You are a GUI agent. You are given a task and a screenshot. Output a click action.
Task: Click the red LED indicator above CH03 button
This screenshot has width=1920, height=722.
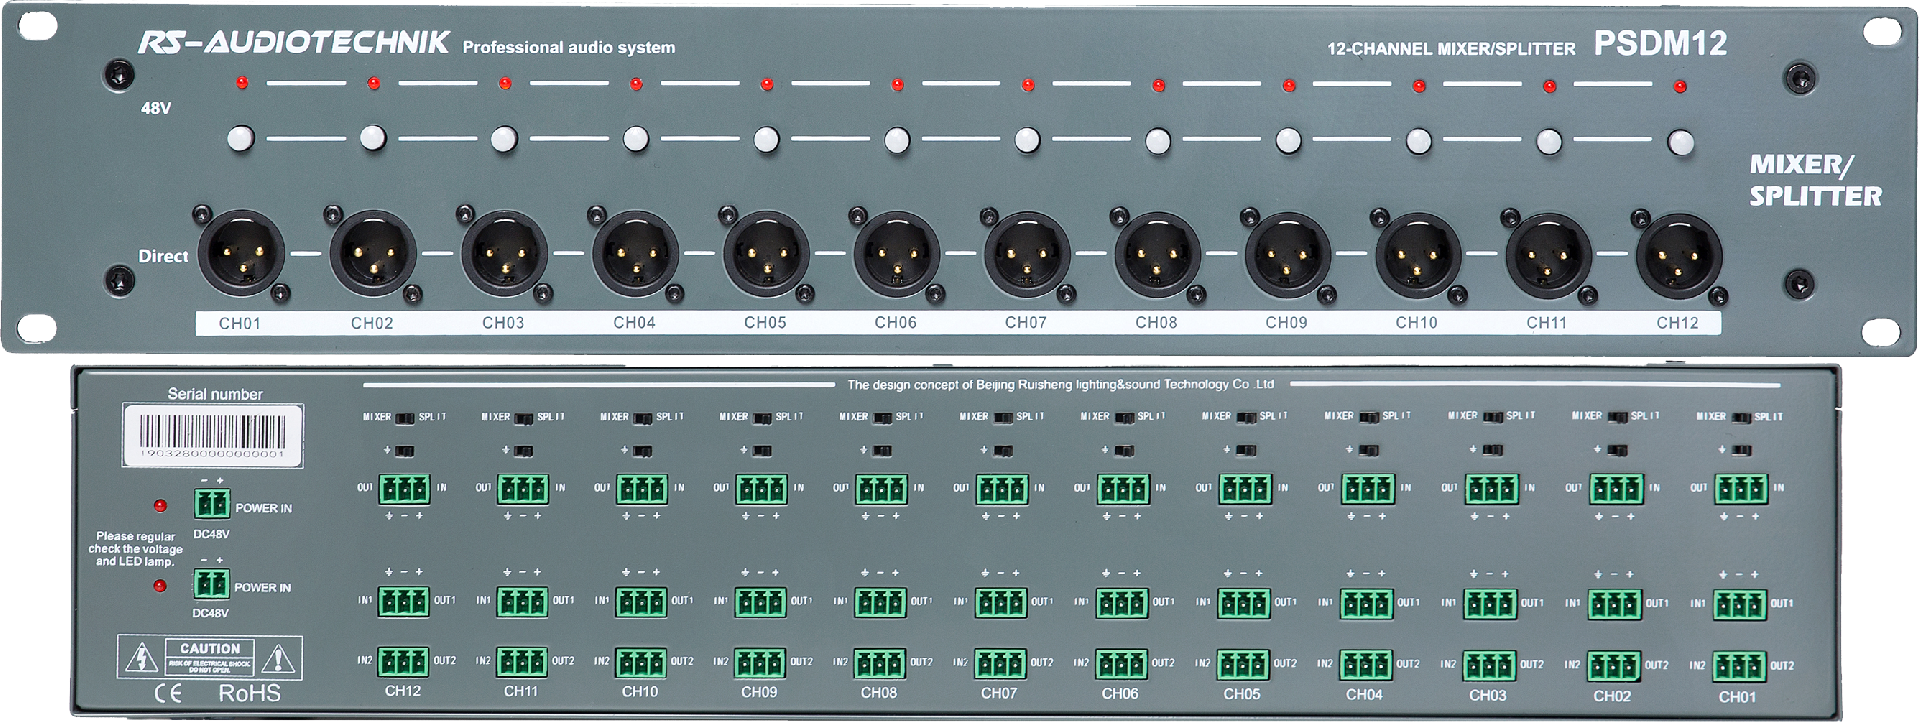pos(505,84)
